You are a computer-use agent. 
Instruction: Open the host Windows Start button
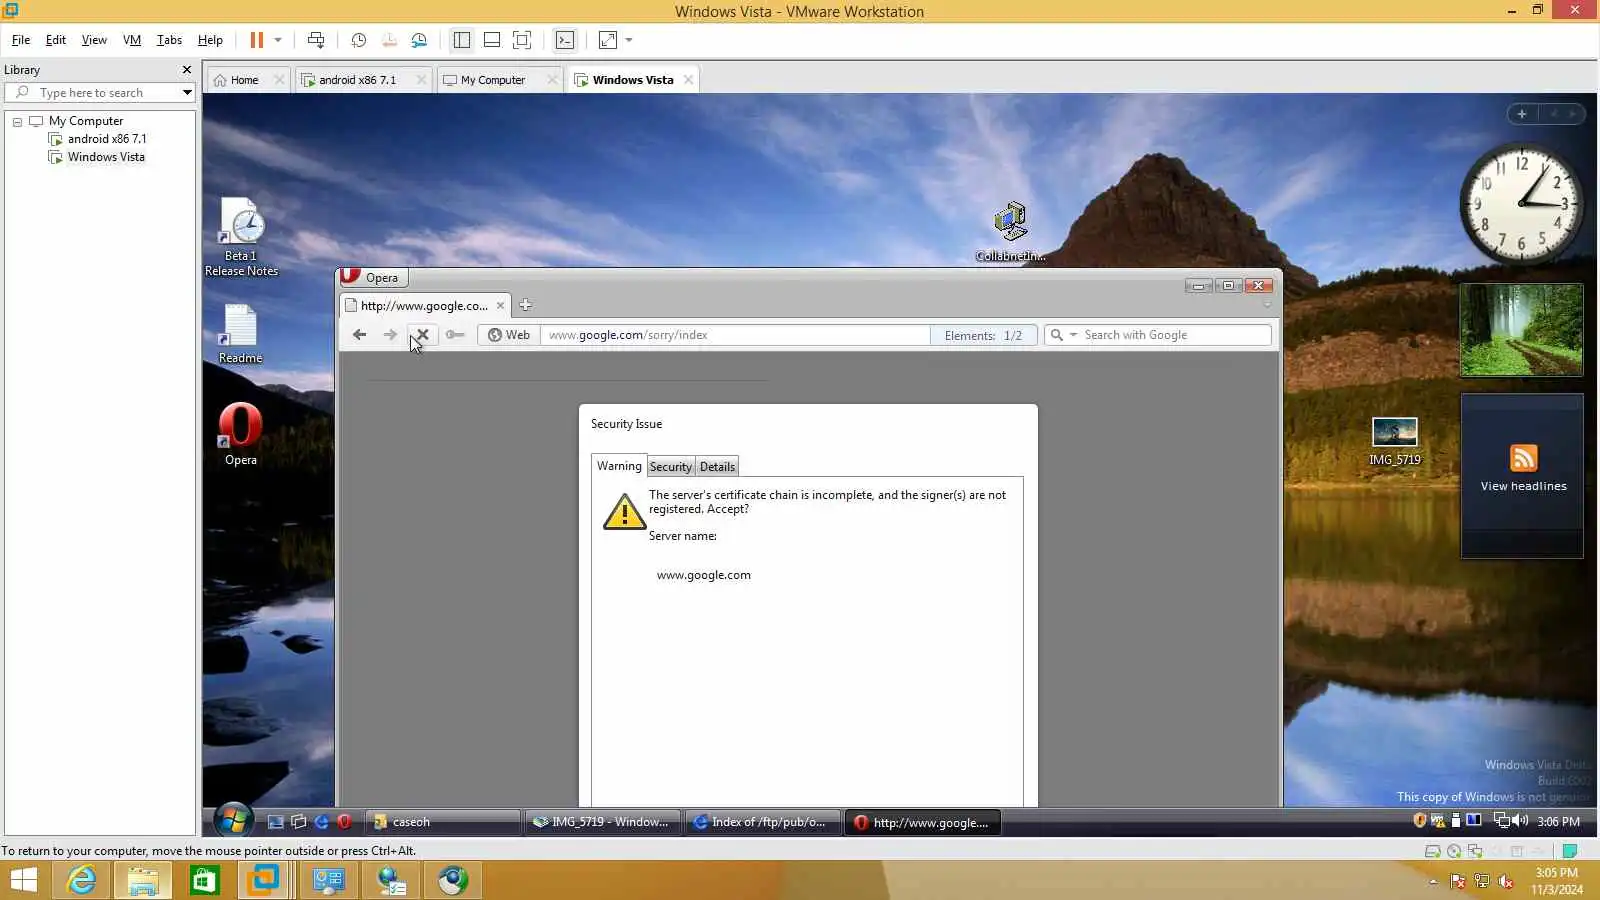click(x=23, y=880)
